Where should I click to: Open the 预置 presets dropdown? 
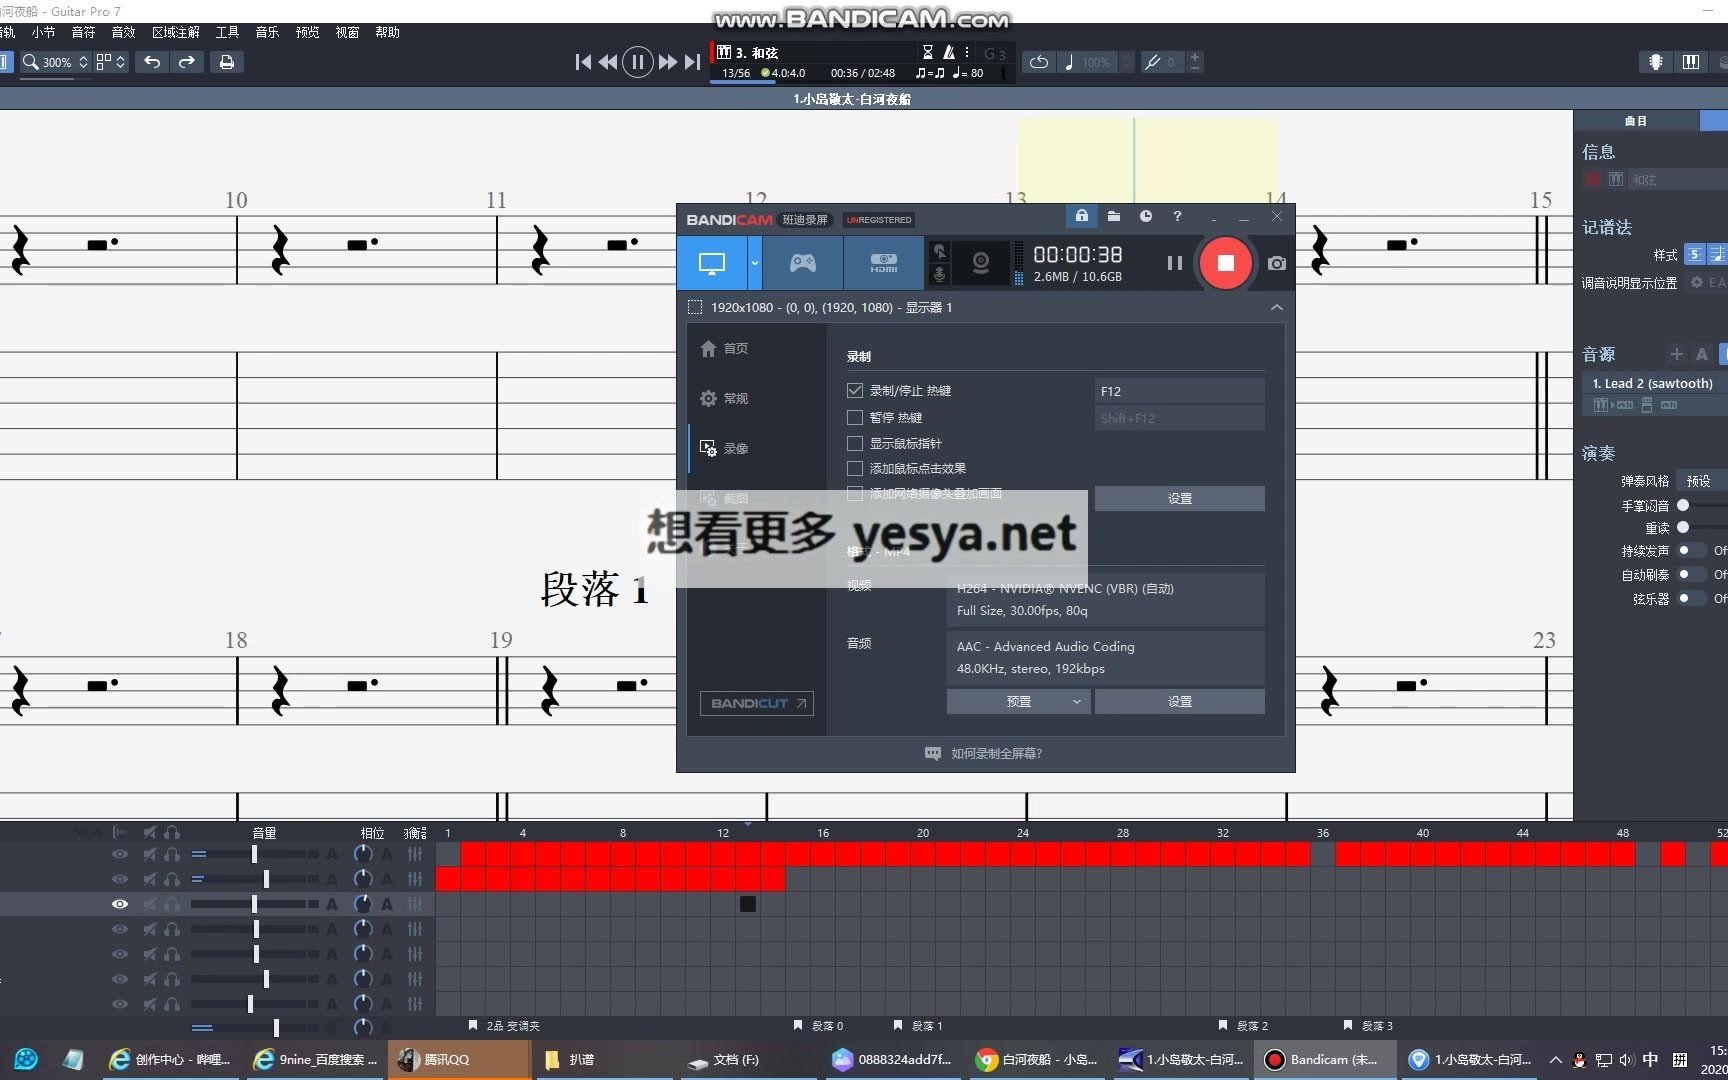pos(1018,701)
